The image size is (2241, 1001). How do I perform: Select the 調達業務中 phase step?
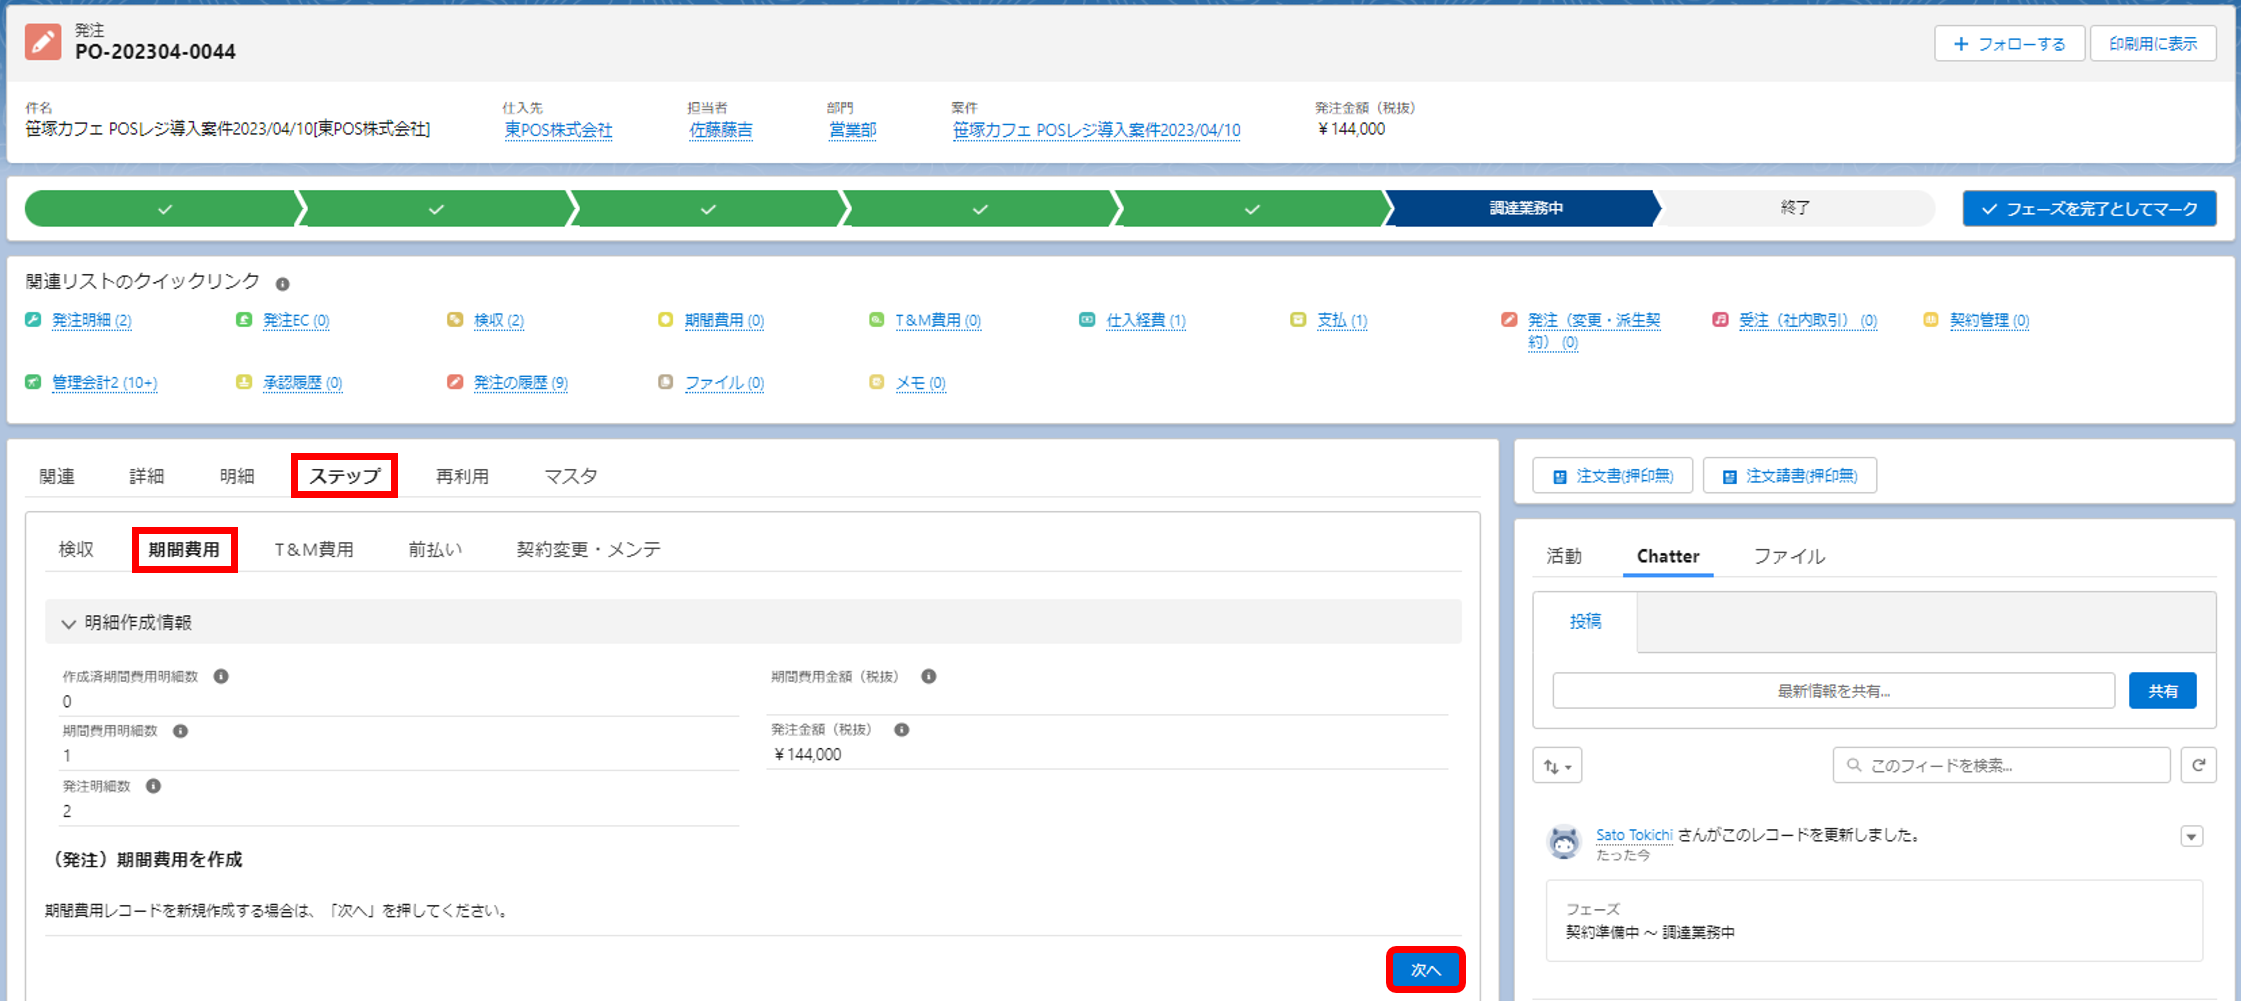[x=1525, y=208]
